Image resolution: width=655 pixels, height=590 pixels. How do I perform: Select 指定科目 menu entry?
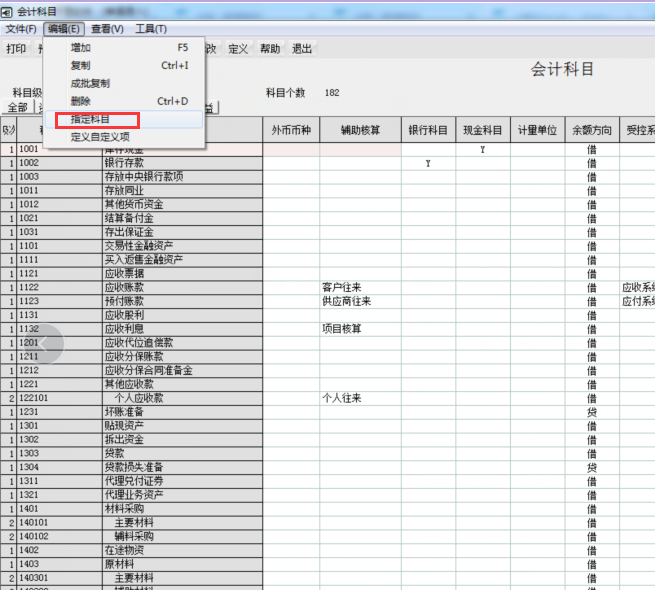click(124, 120)
